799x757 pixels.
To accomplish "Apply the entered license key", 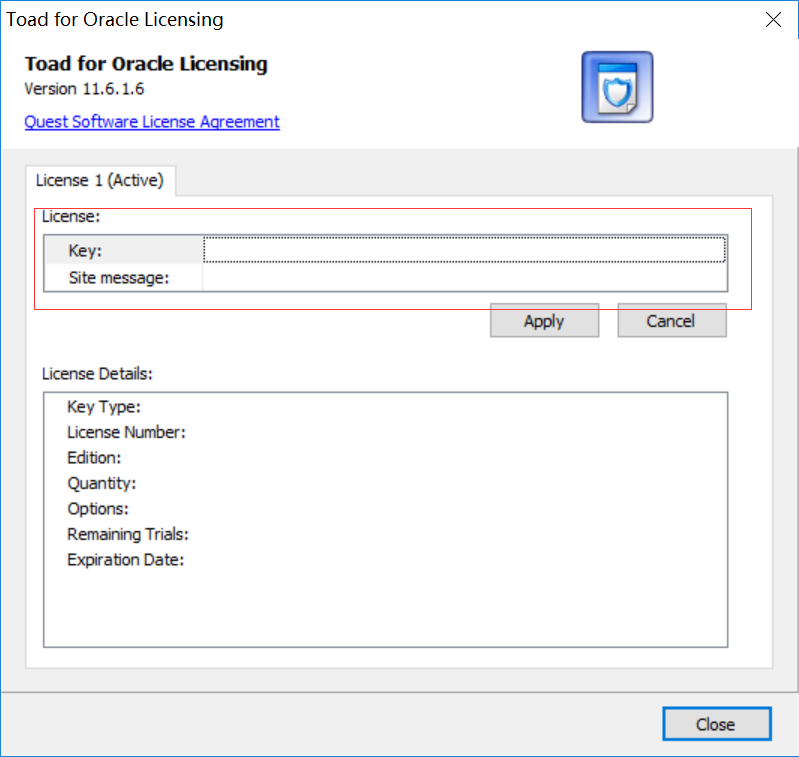I will pos(544,321).
